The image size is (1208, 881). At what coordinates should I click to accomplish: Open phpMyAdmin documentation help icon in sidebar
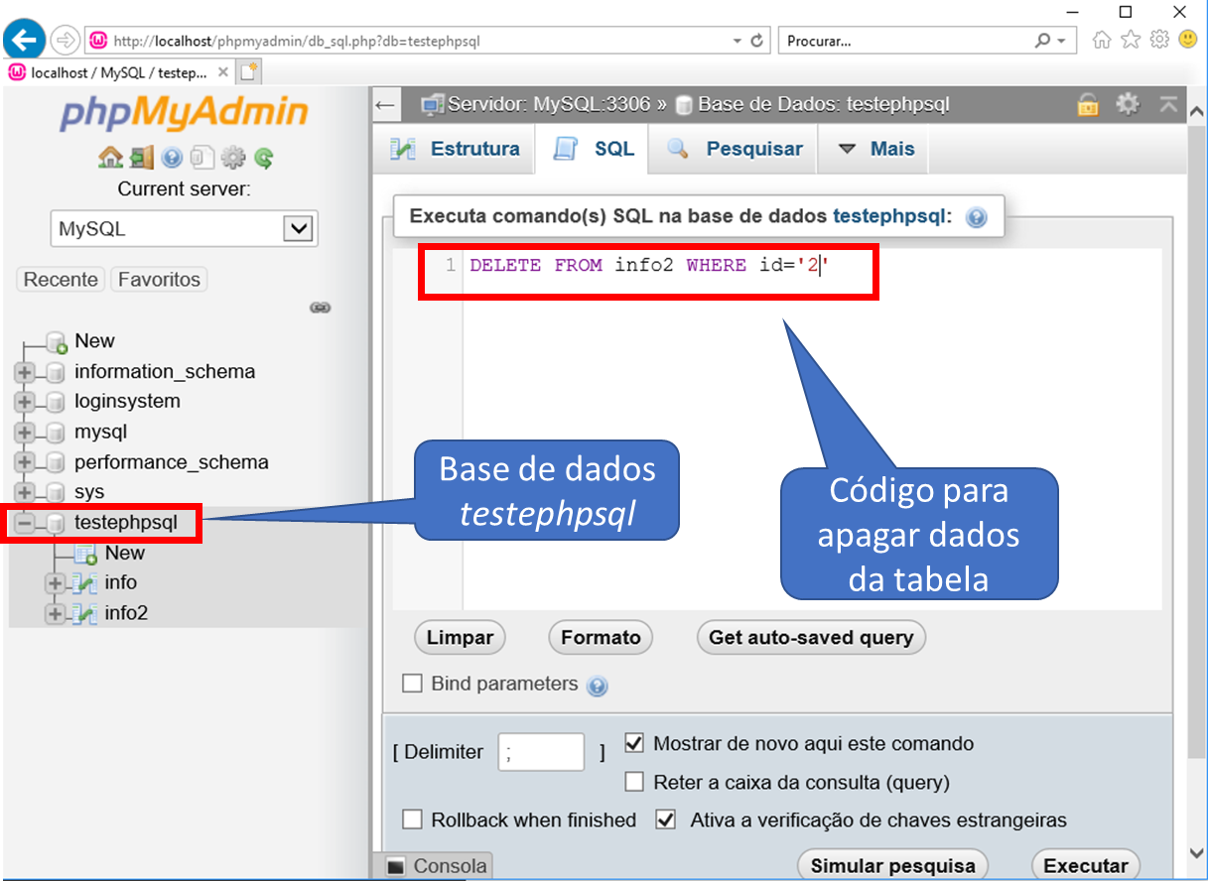click(x=172, y=158)
